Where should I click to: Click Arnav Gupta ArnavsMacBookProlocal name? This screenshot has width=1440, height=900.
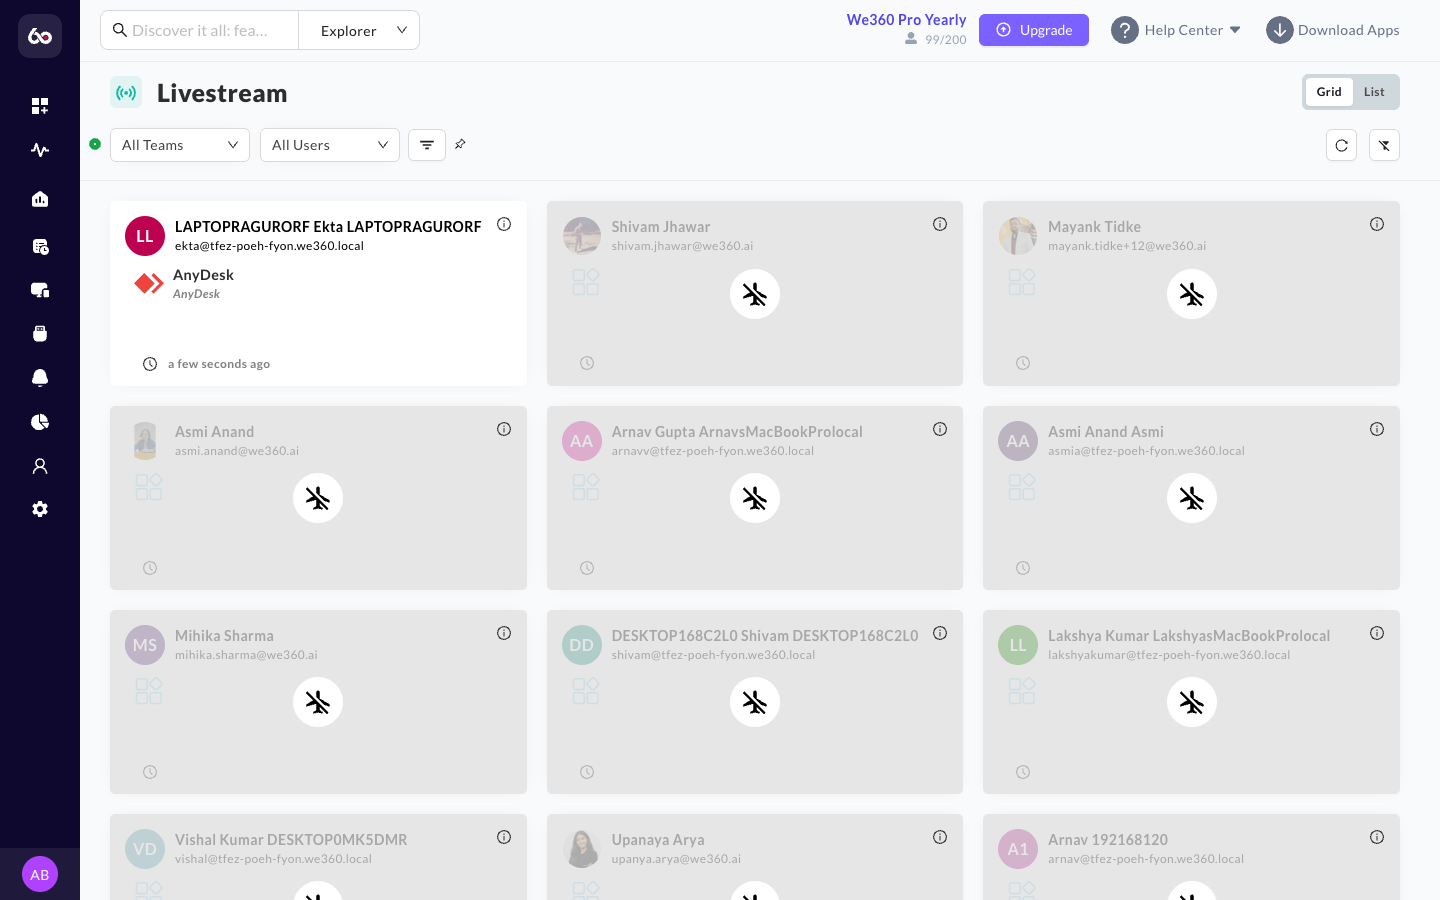tap(737, 432)
